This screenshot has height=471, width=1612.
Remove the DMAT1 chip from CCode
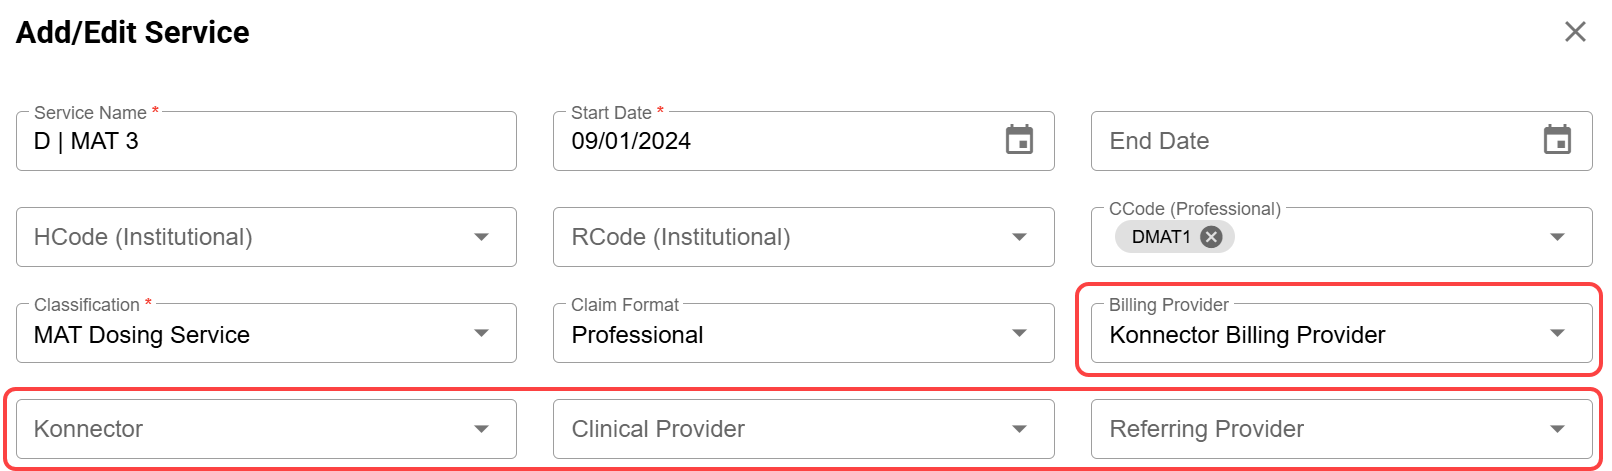pyautogui.click(x=1211, y=237)
